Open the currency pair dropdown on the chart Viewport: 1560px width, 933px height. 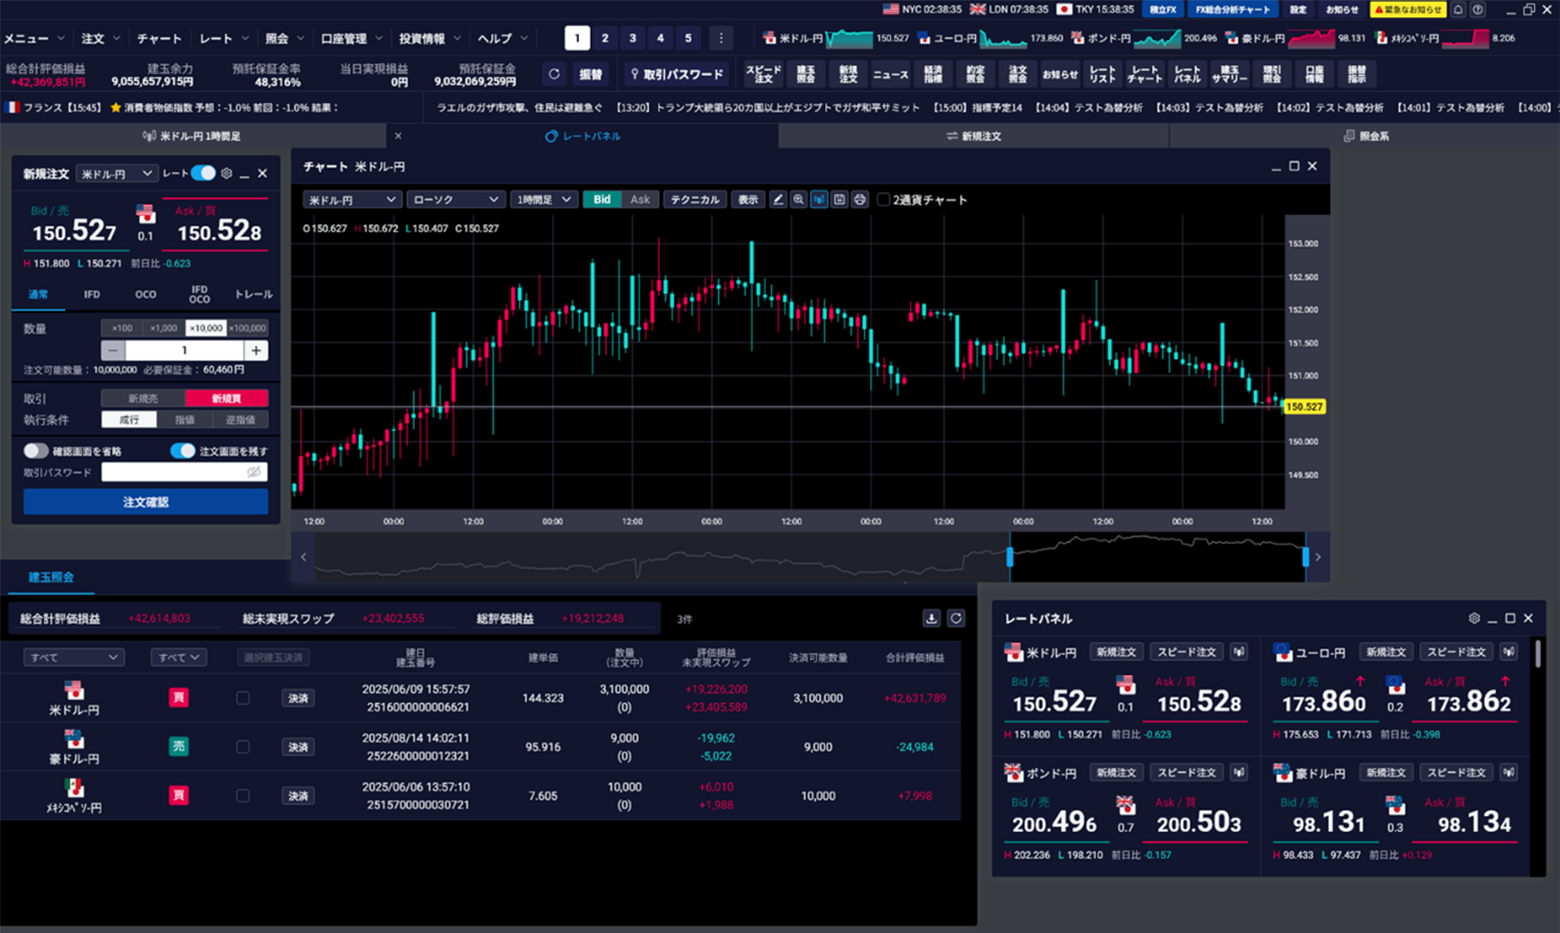(352, 199)
